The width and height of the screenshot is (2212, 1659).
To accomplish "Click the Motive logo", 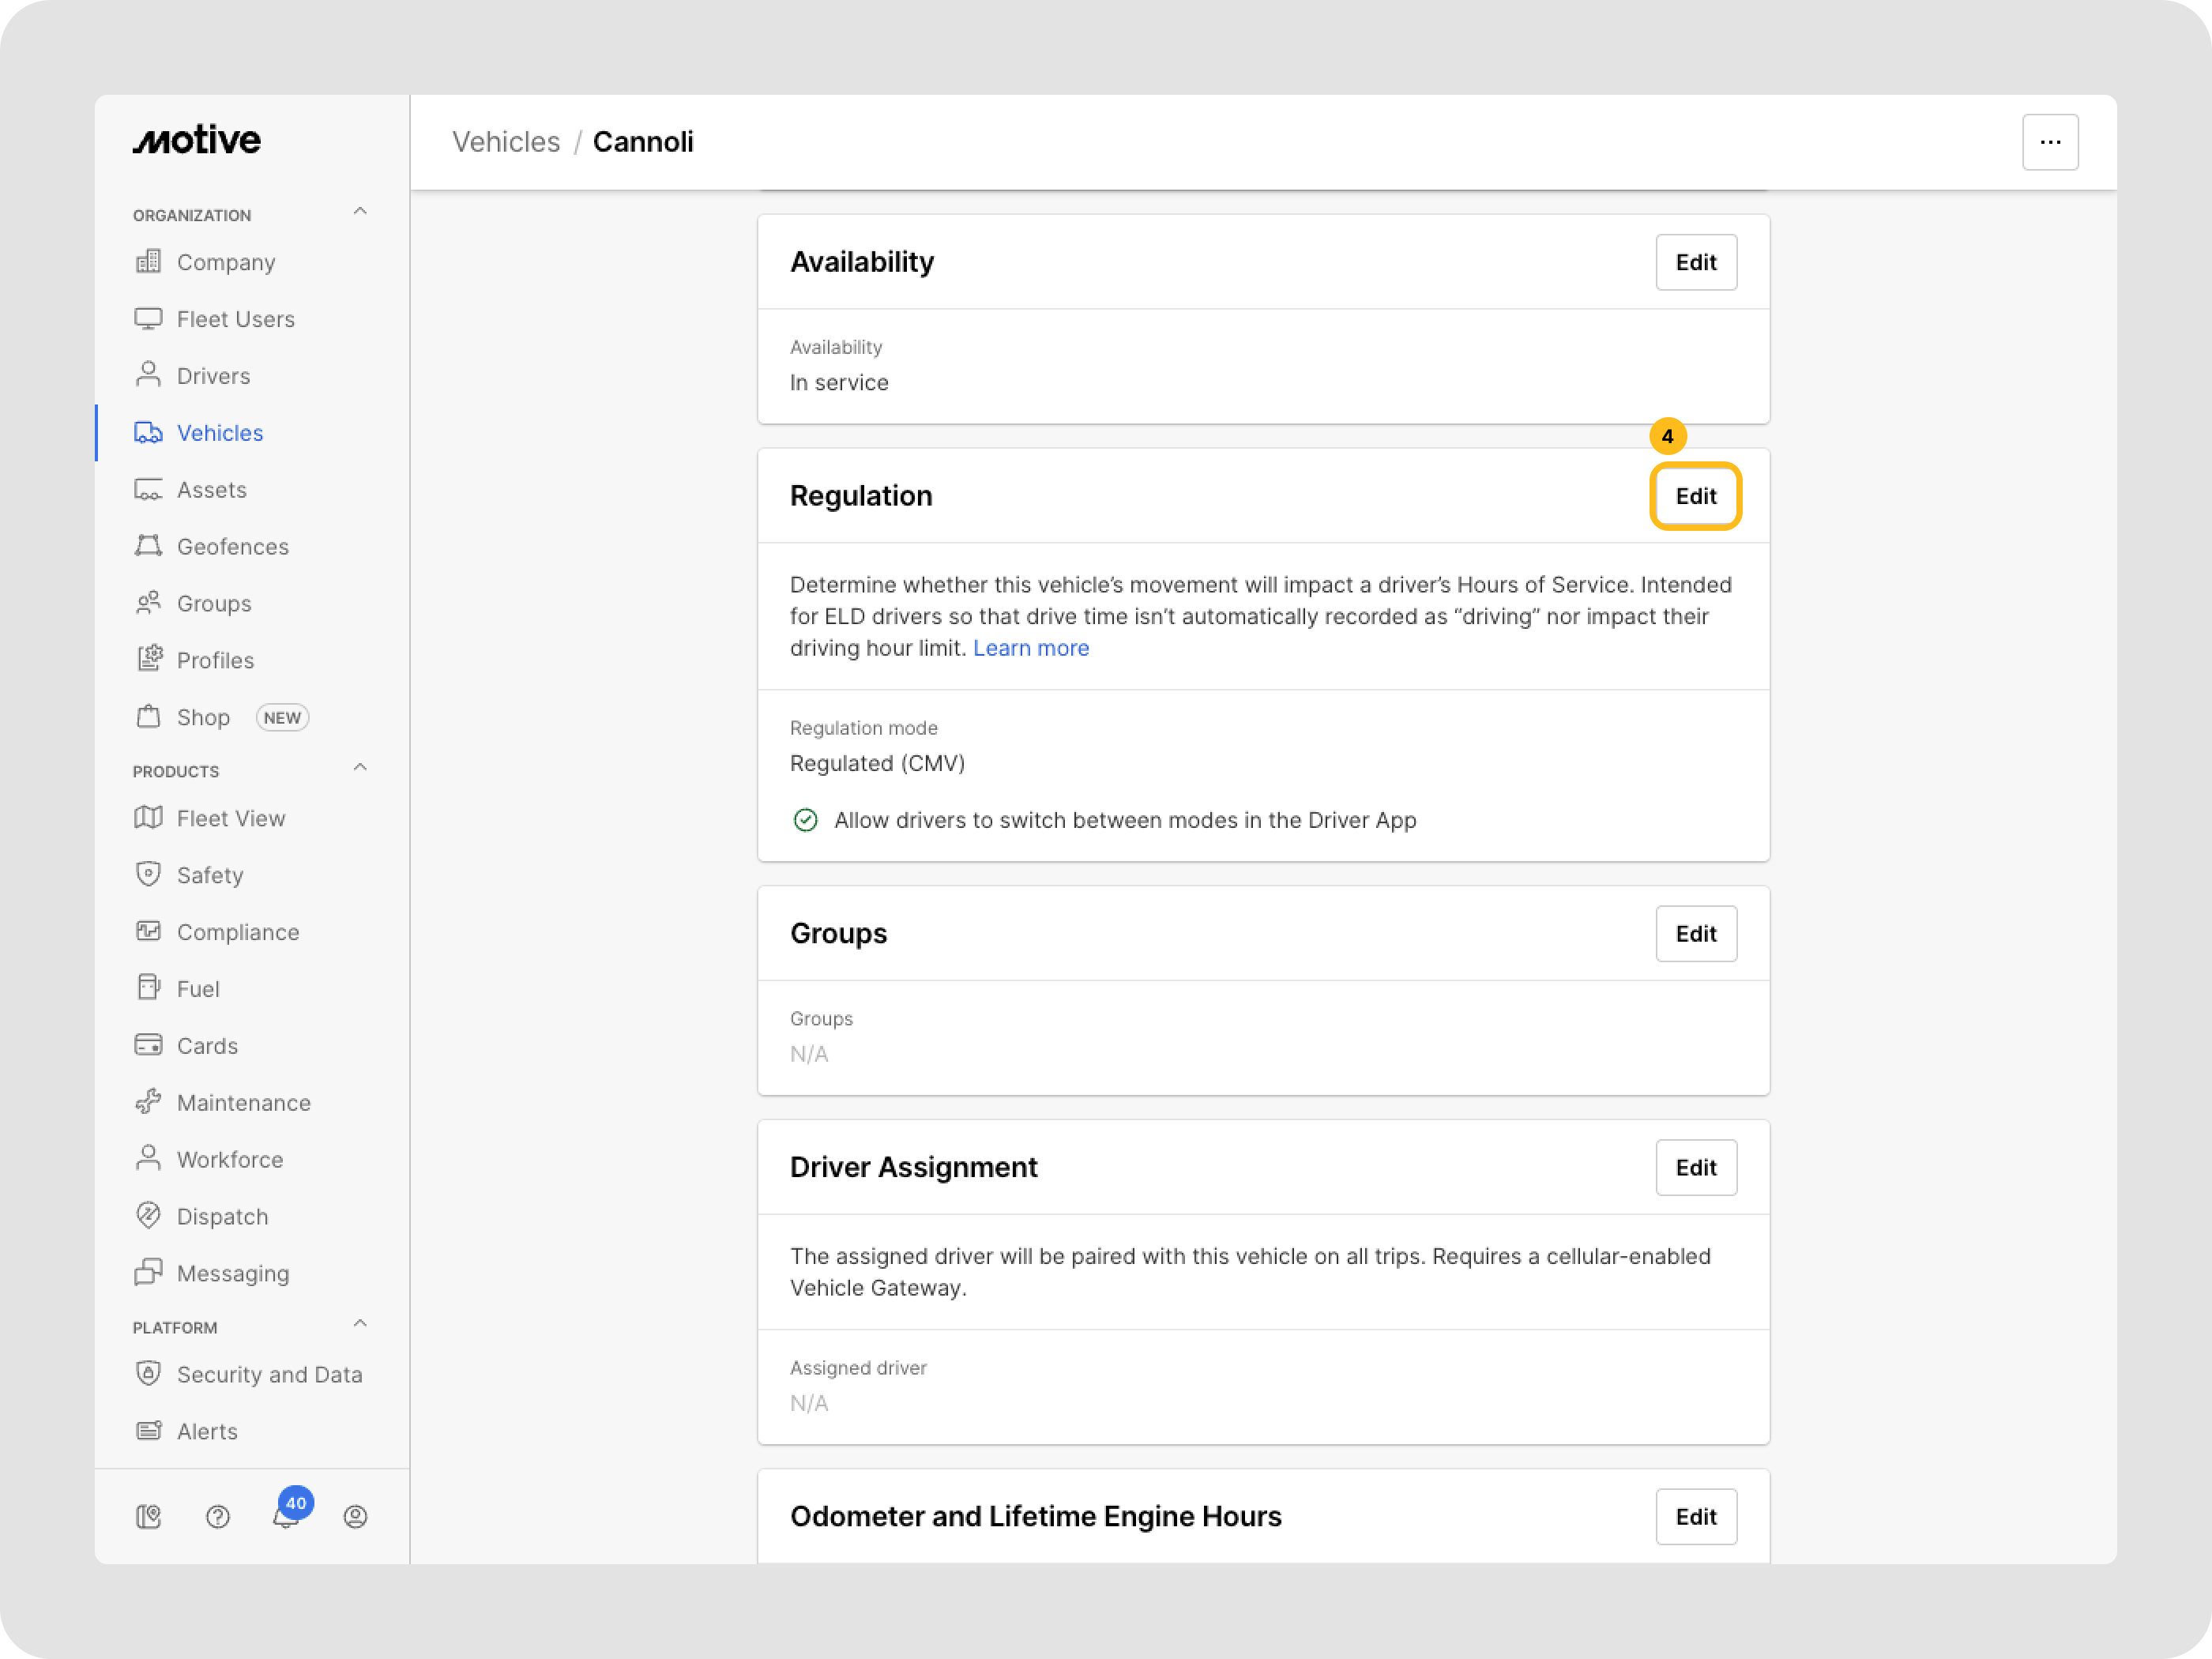I will click(197, 140).
